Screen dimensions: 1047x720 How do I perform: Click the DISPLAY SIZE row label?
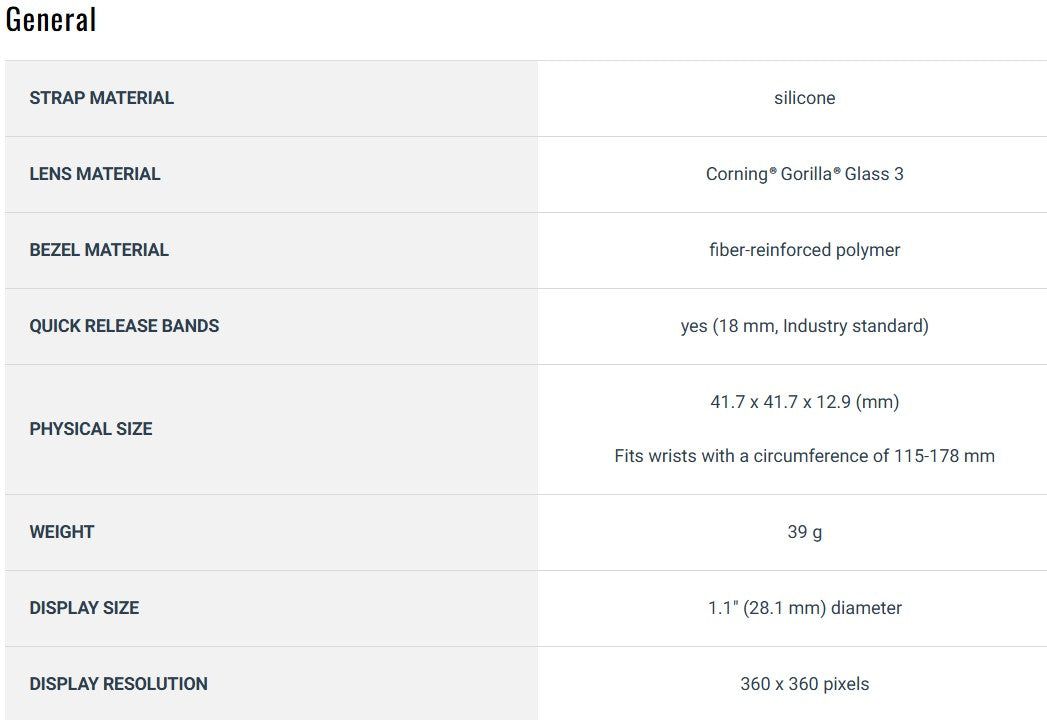click(84, 608)
